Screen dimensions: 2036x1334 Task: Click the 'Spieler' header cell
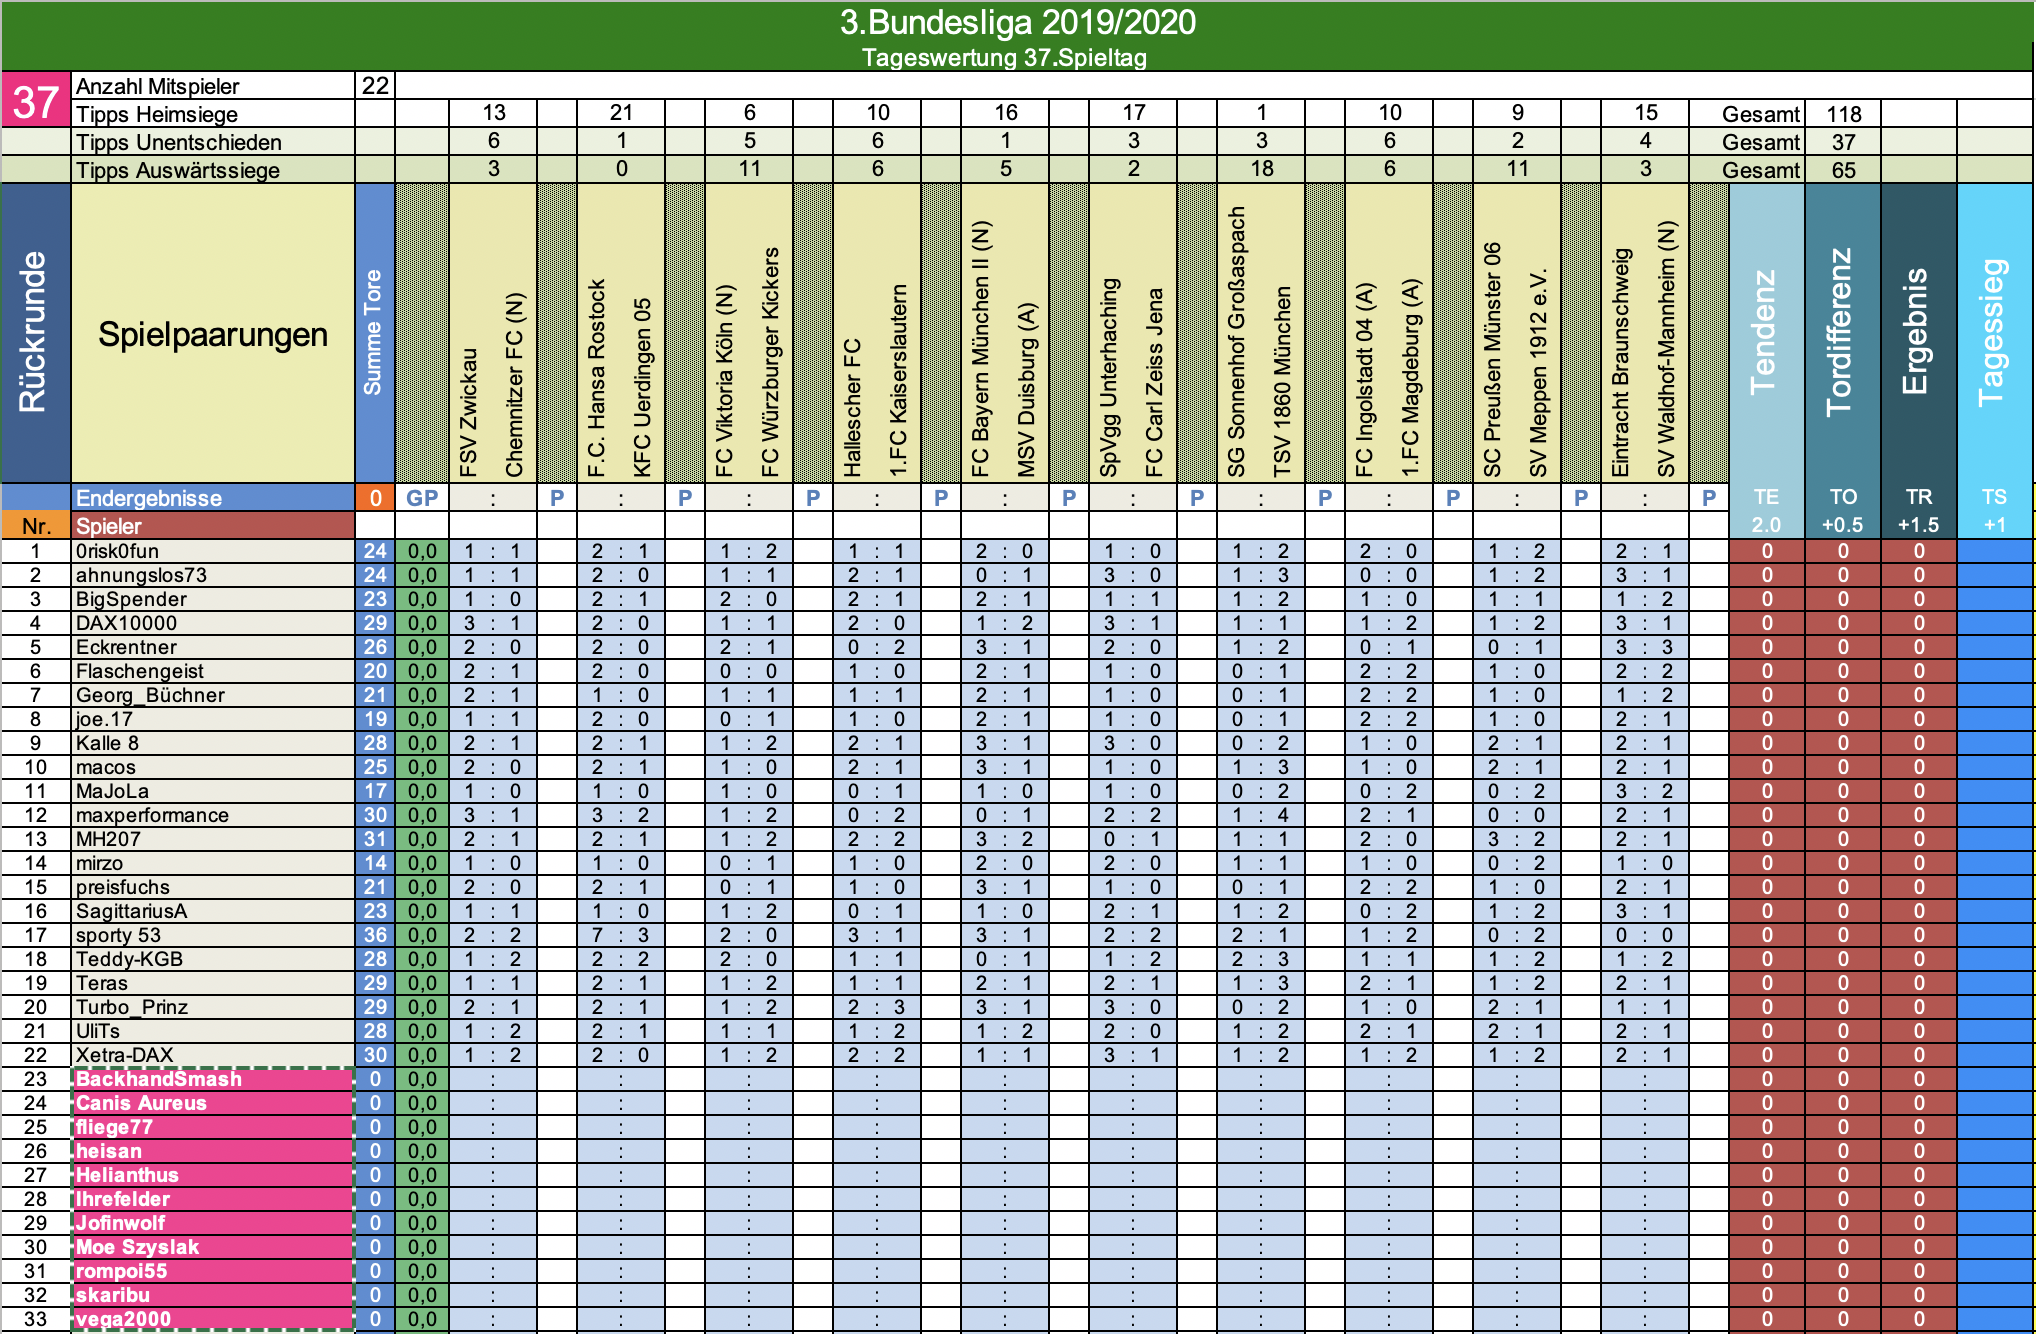click(x=212, y=526)
